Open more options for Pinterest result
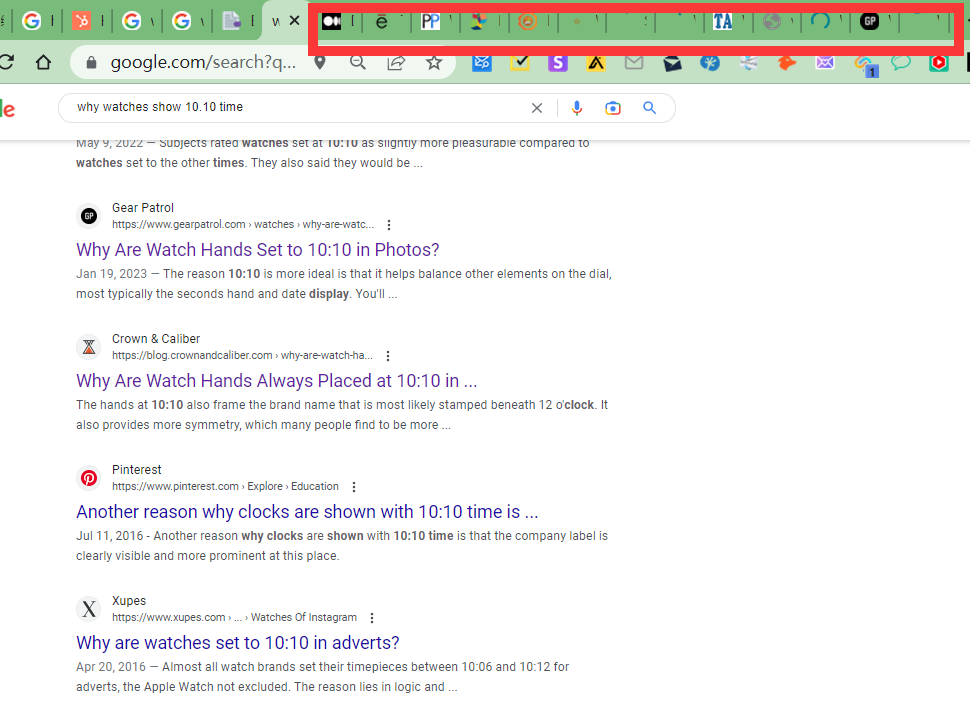This screenshot has height=726, width=970. 354,487
